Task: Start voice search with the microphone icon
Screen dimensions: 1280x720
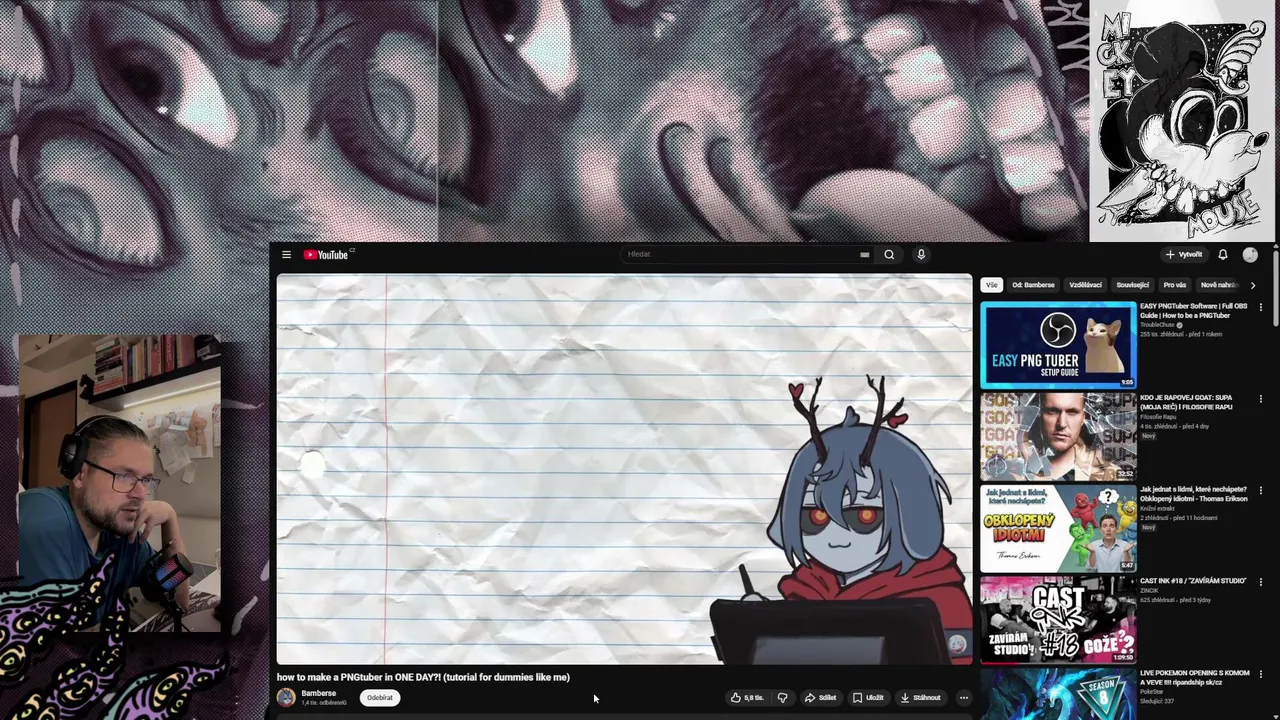Action: pyautogui.click(x=921, y=255)
